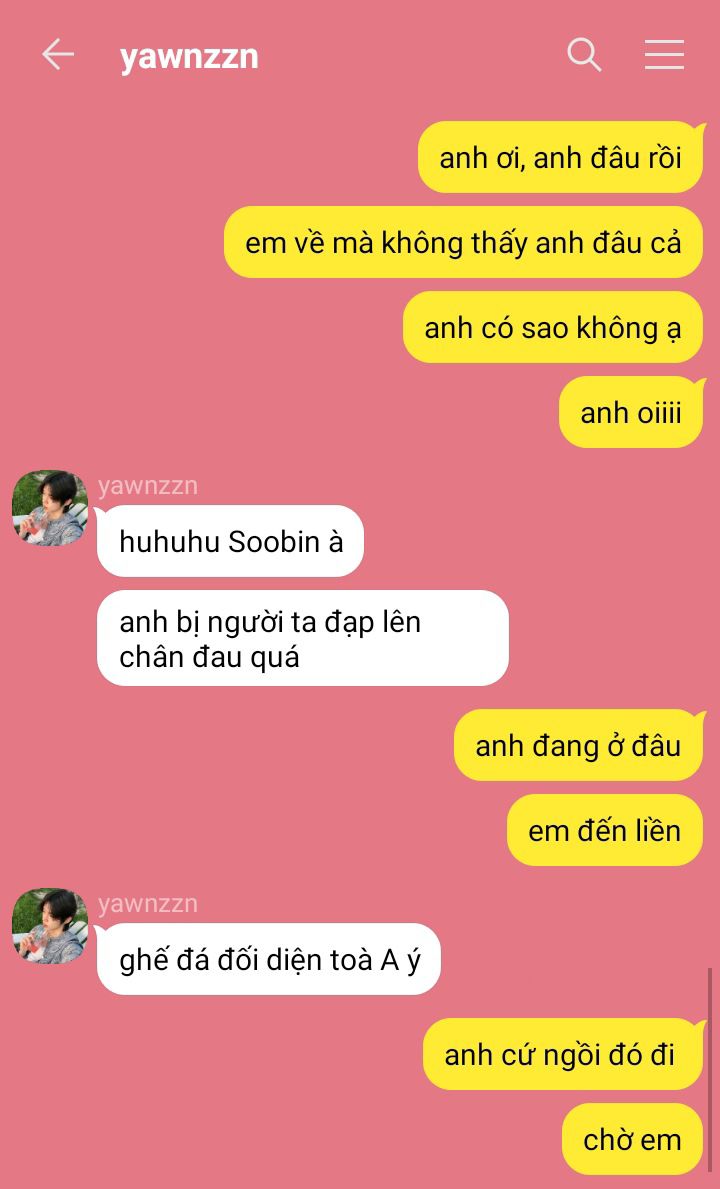Select the 'chờ em' message bubble
The image size is (720, 1189).
click(633, 1140)
